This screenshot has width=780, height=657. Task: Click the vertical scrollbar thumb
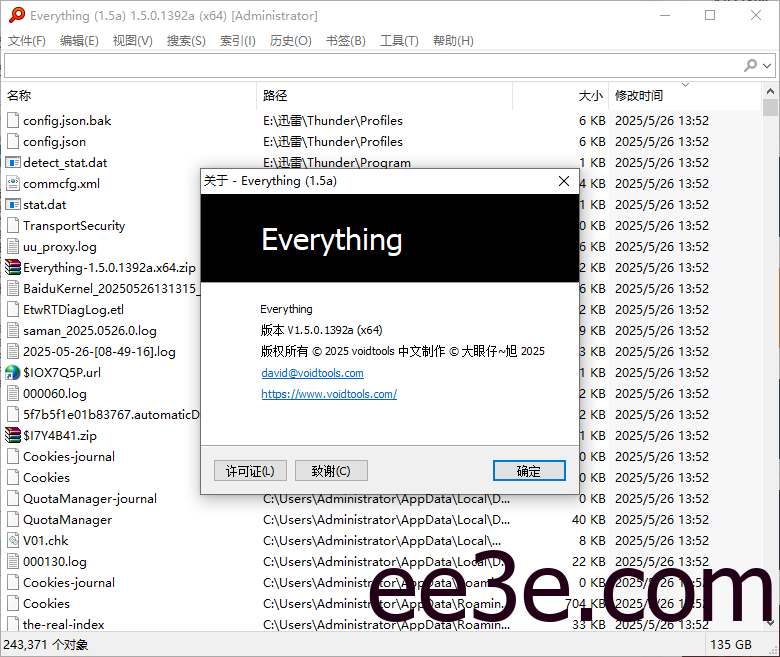point(770,107)
